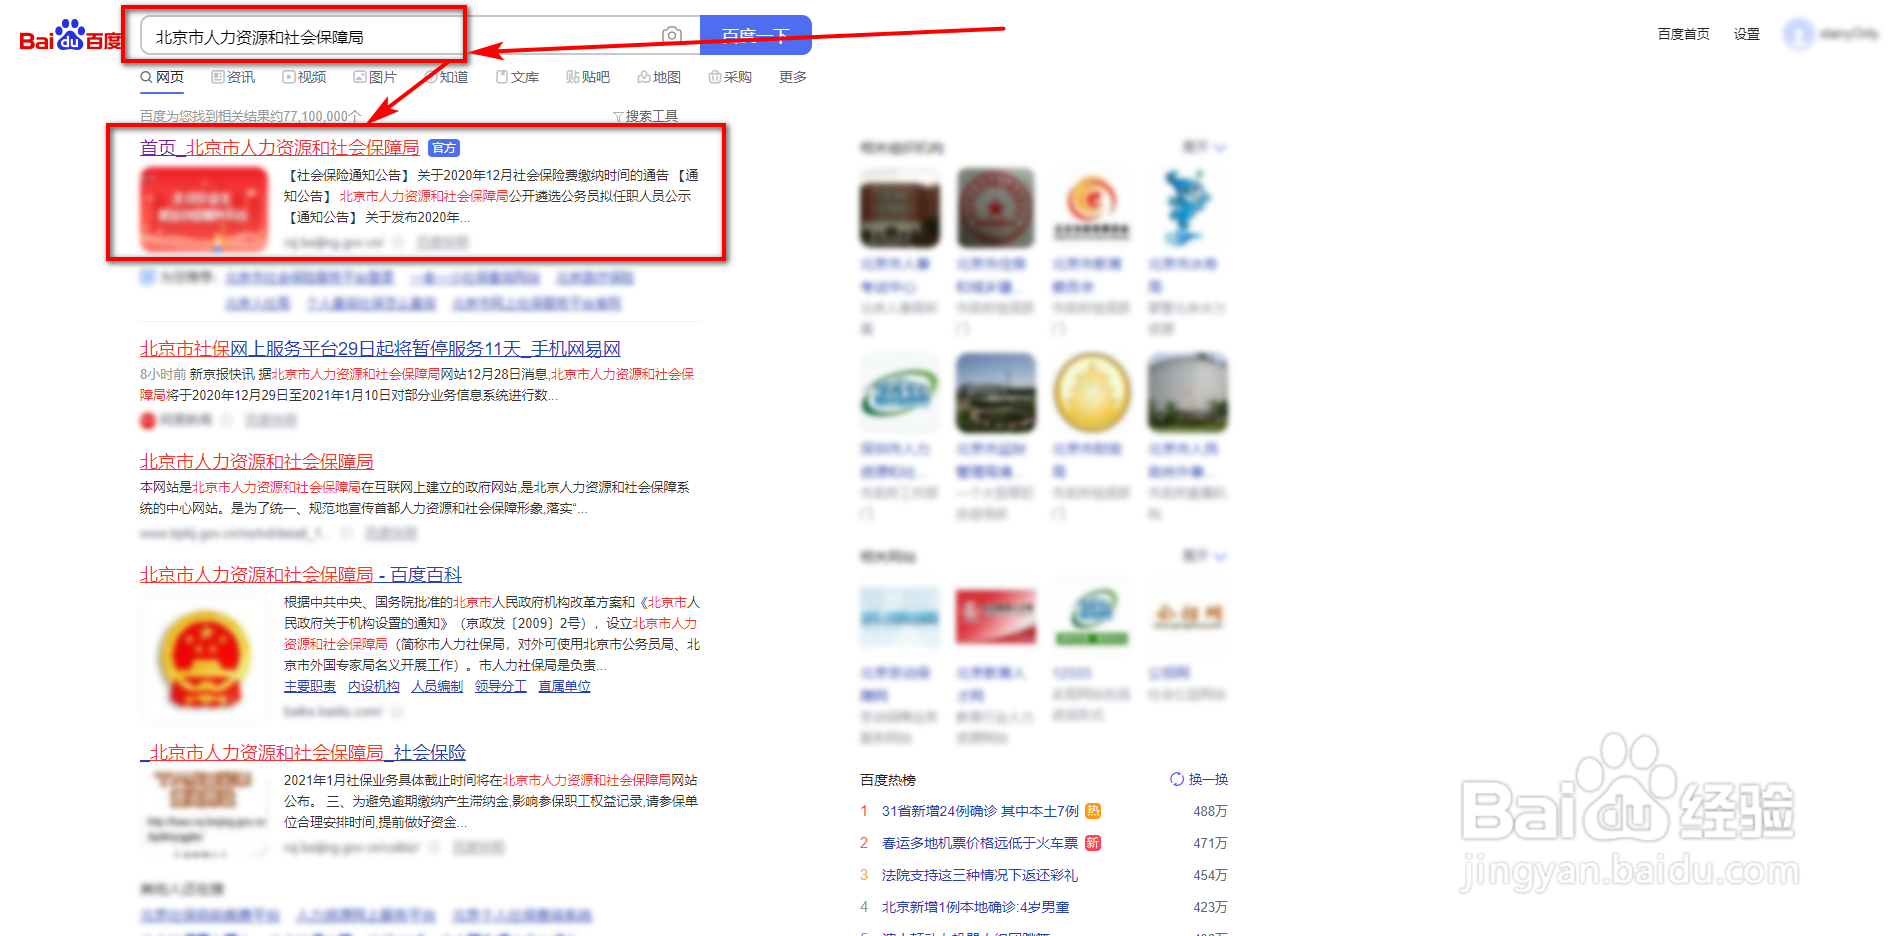Open the 地图 tab

point(659,77)
